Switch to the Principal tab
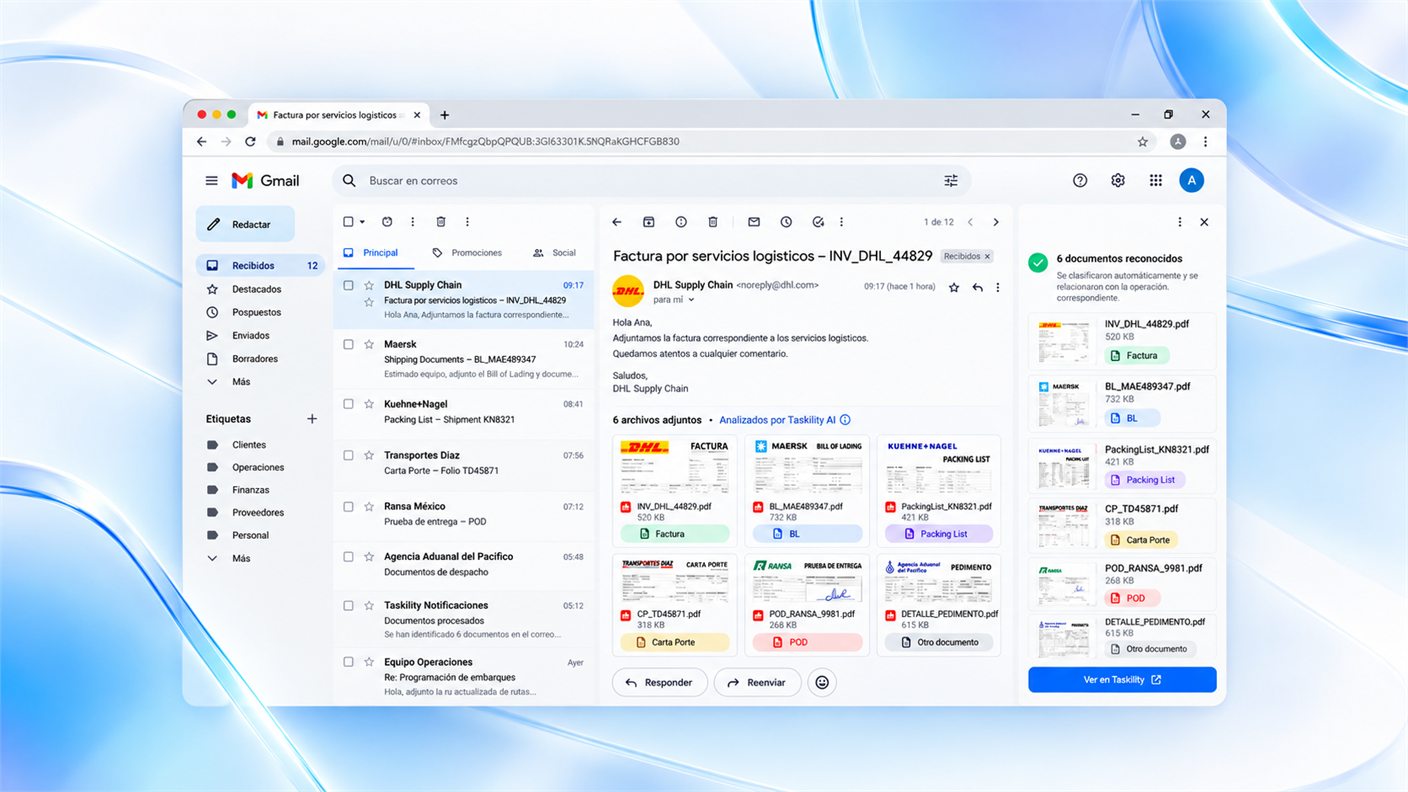 [371, 253]
